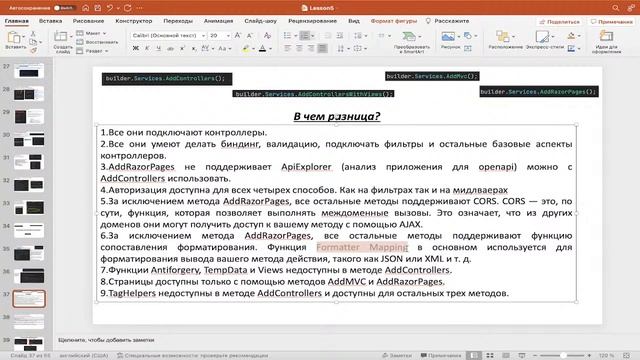This screenshot has width=640, height=360.
Task: Click the Восстановить button
Action: (x=97, y=42)
